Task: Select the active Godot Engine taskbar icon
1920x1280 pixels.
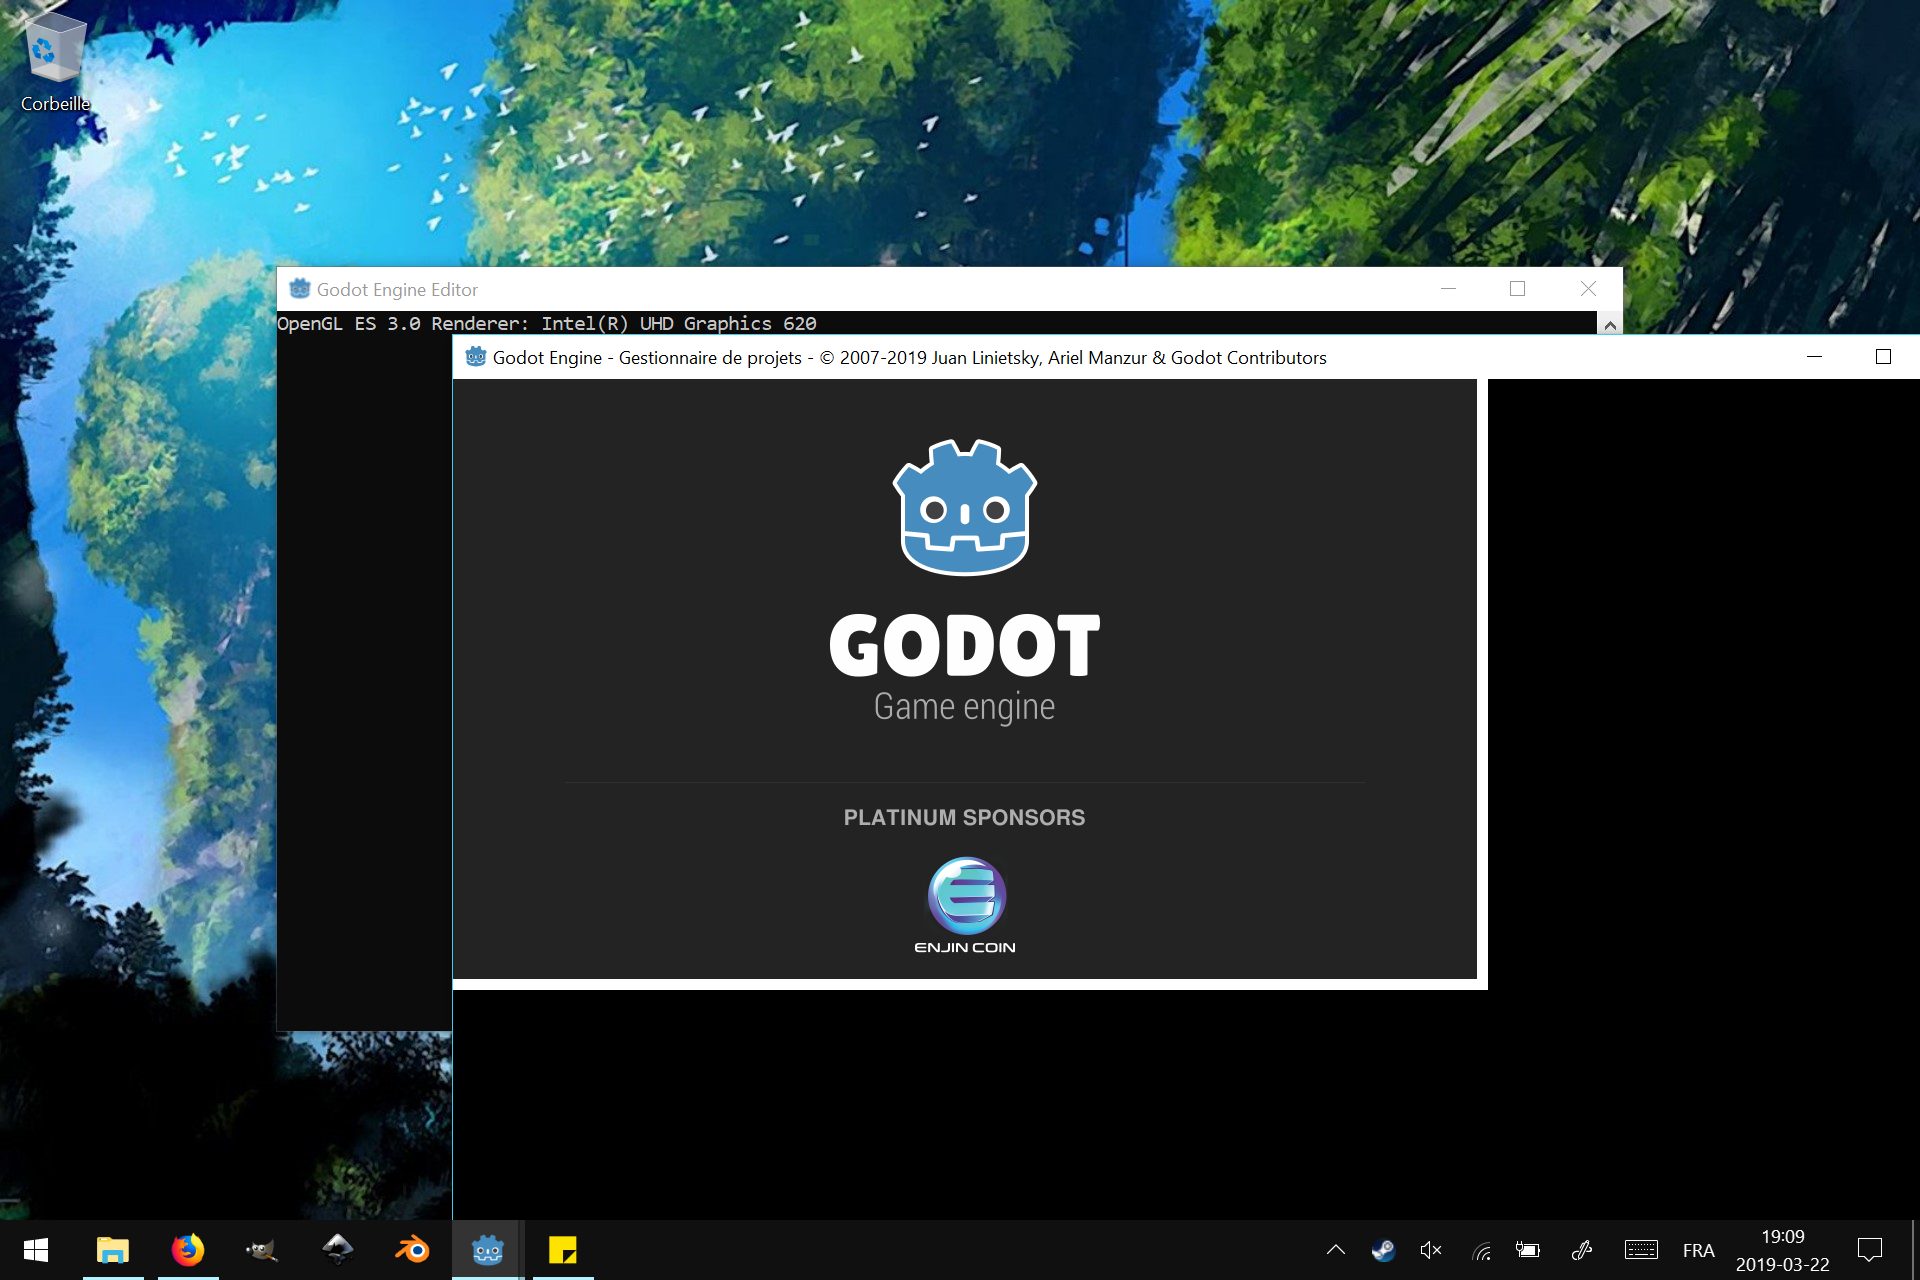Action: 487,1249
